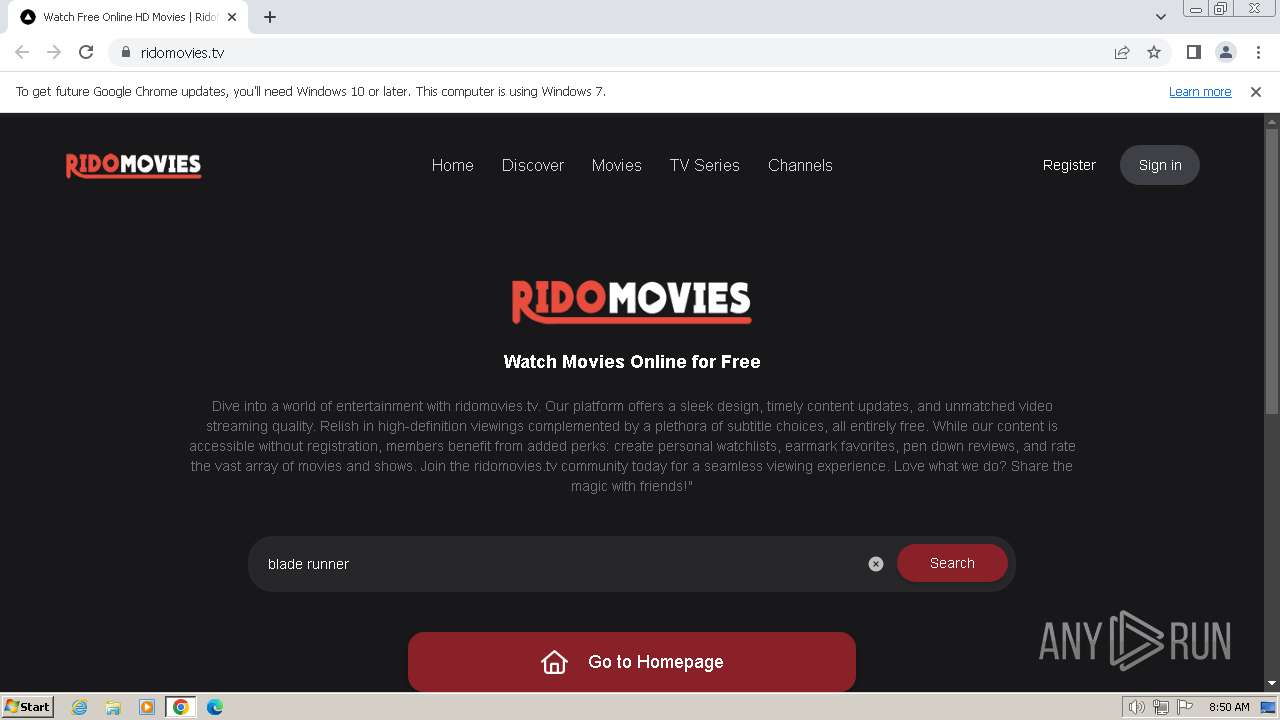The width and height of the screenshot is (1280, 720).
Task: Click the browser back arrow
Action: coord(22,52)
